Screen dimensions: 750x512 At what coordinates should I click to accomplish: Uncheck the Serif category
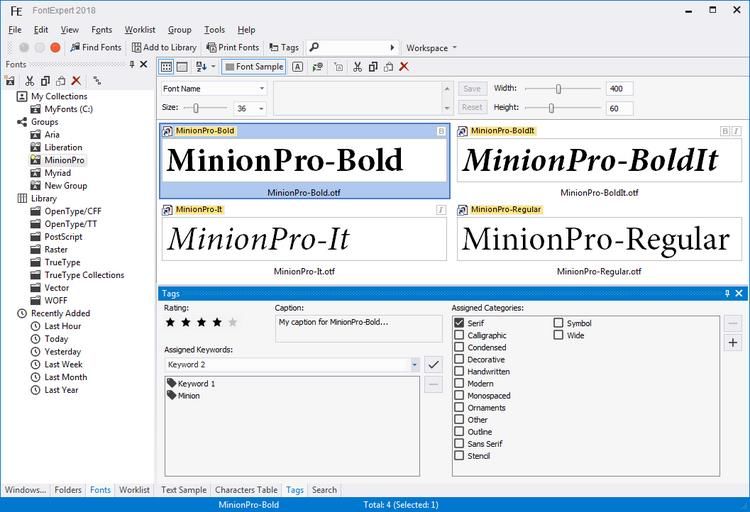(459, 323)
